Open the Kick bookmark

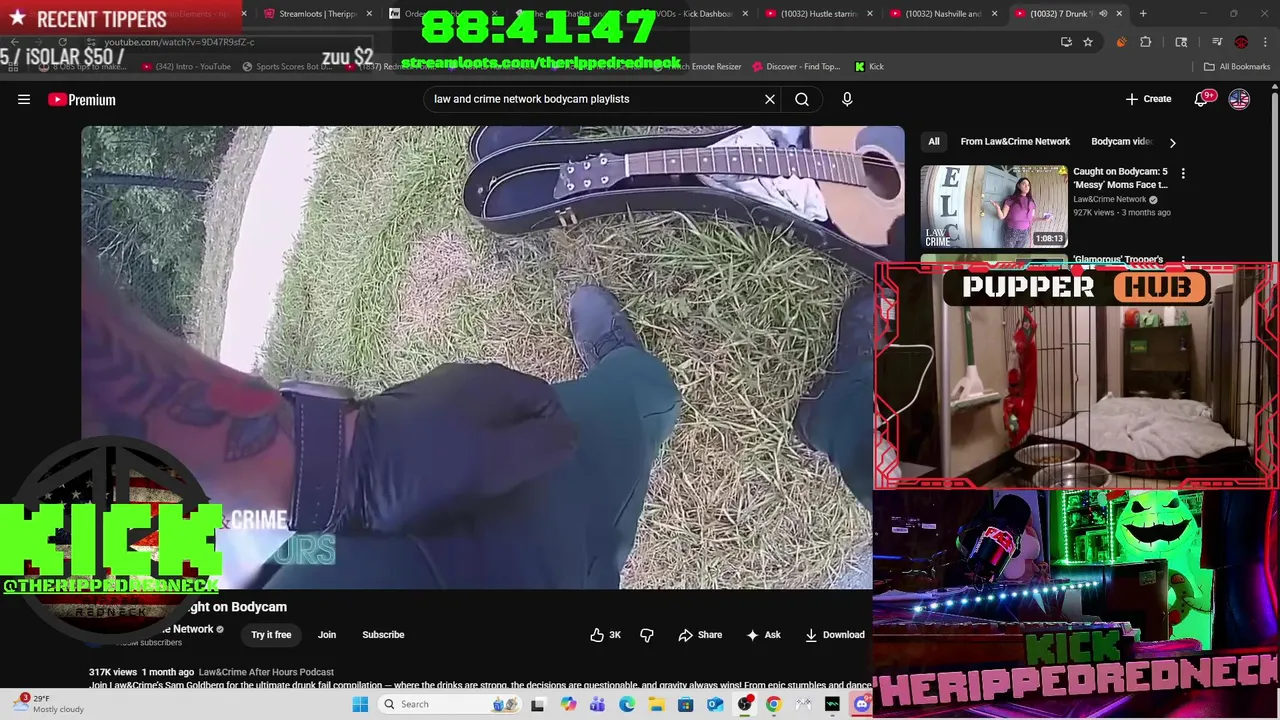(x=869, y=67)
